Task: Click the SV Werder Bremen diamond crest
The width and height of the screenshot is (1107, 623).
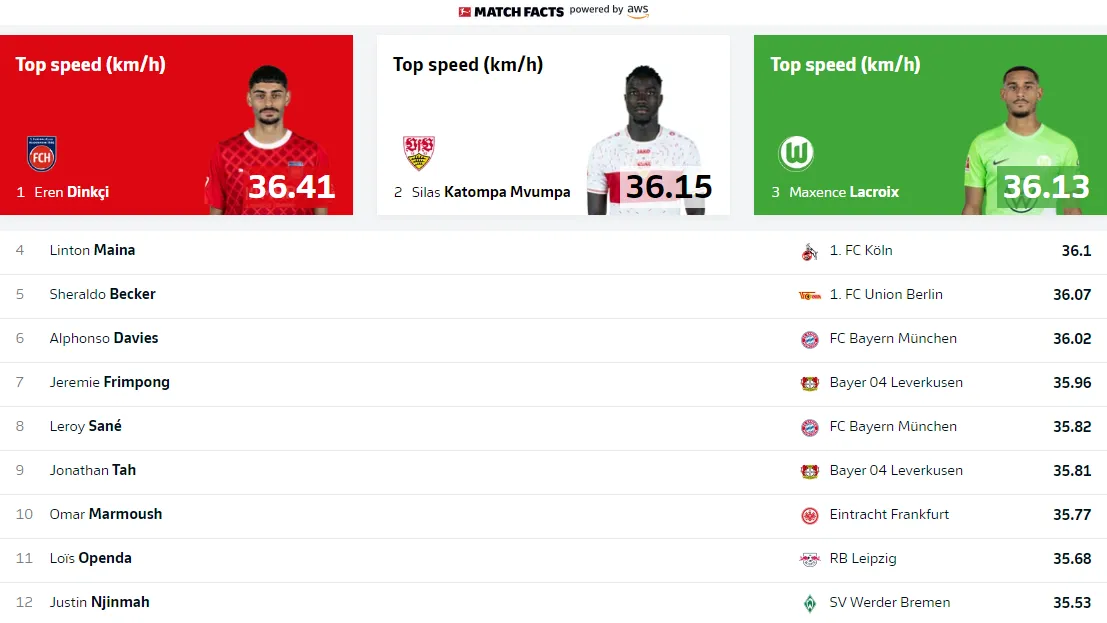Action: pyautogui.click(x=809, y=603)
